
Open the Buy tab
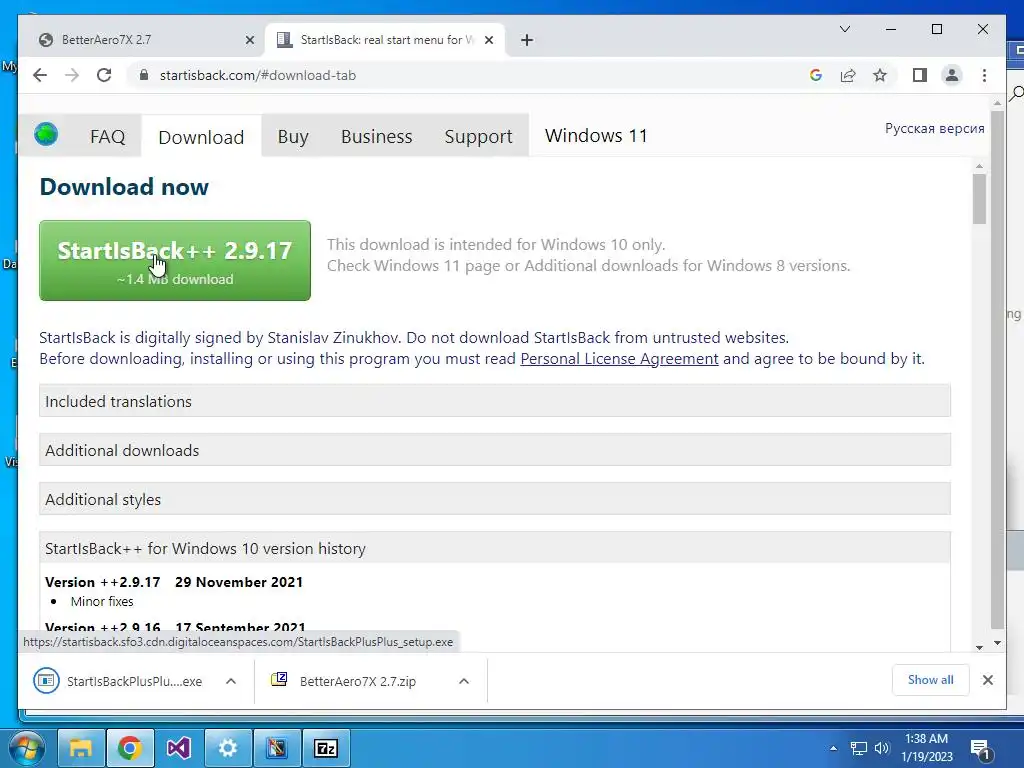click(293, 136)
